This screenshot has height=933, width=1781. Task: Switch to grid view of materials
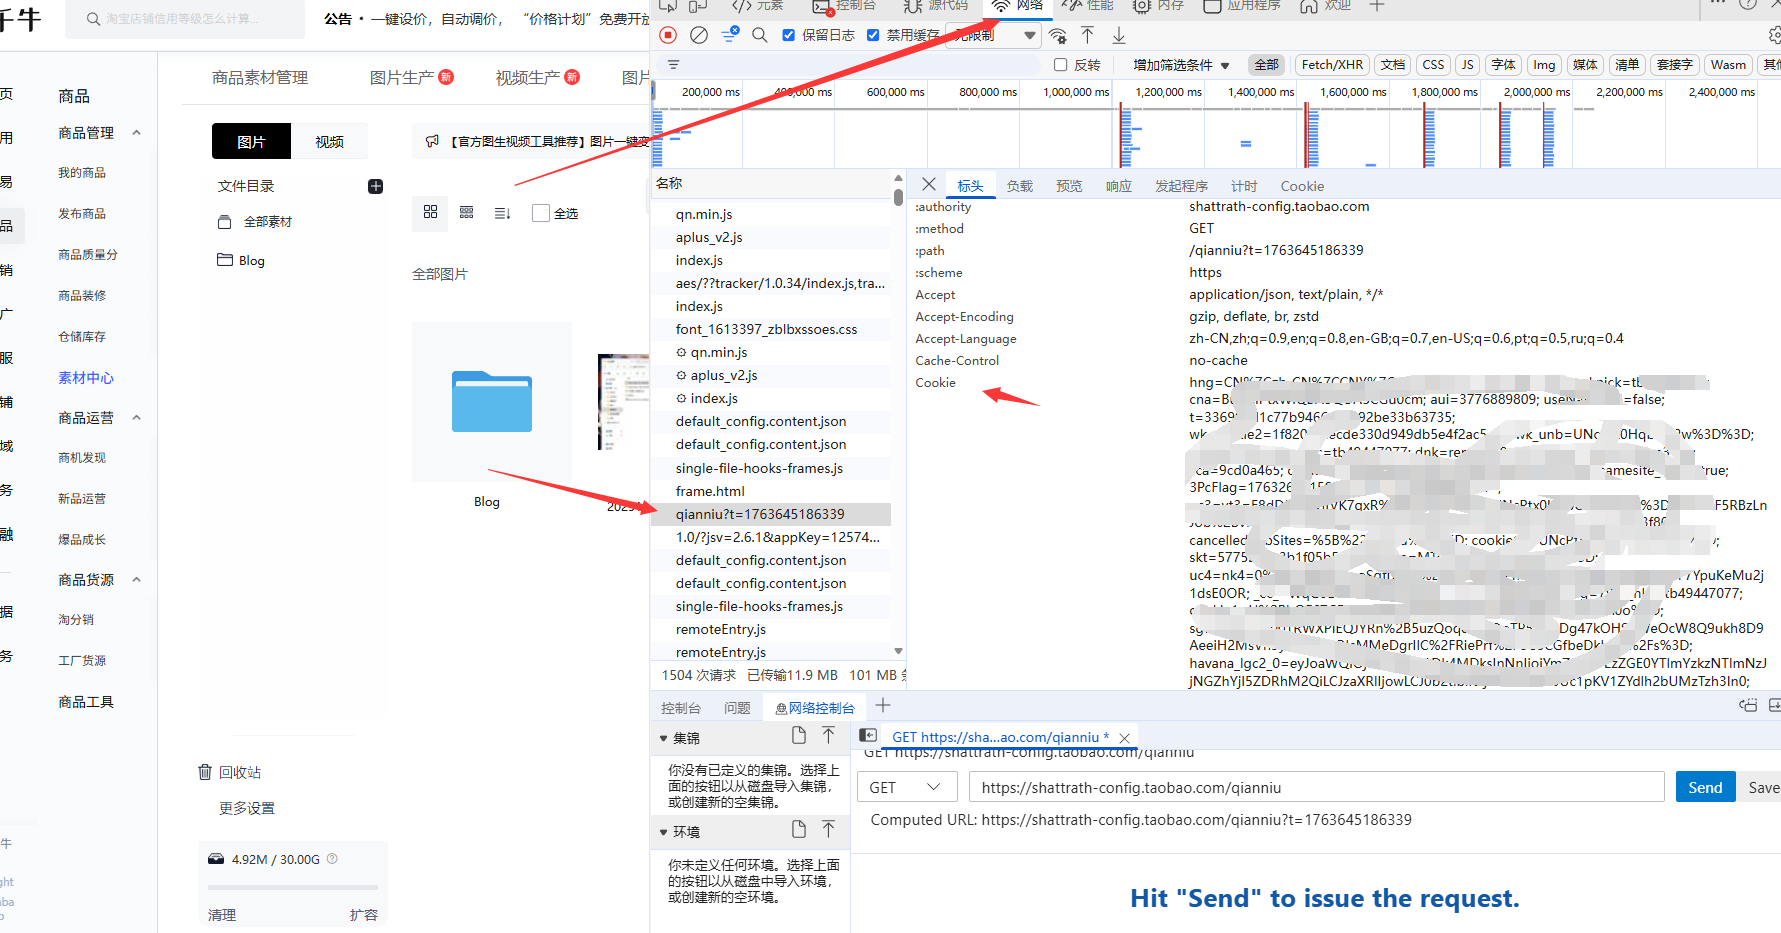tap(431, 212)
